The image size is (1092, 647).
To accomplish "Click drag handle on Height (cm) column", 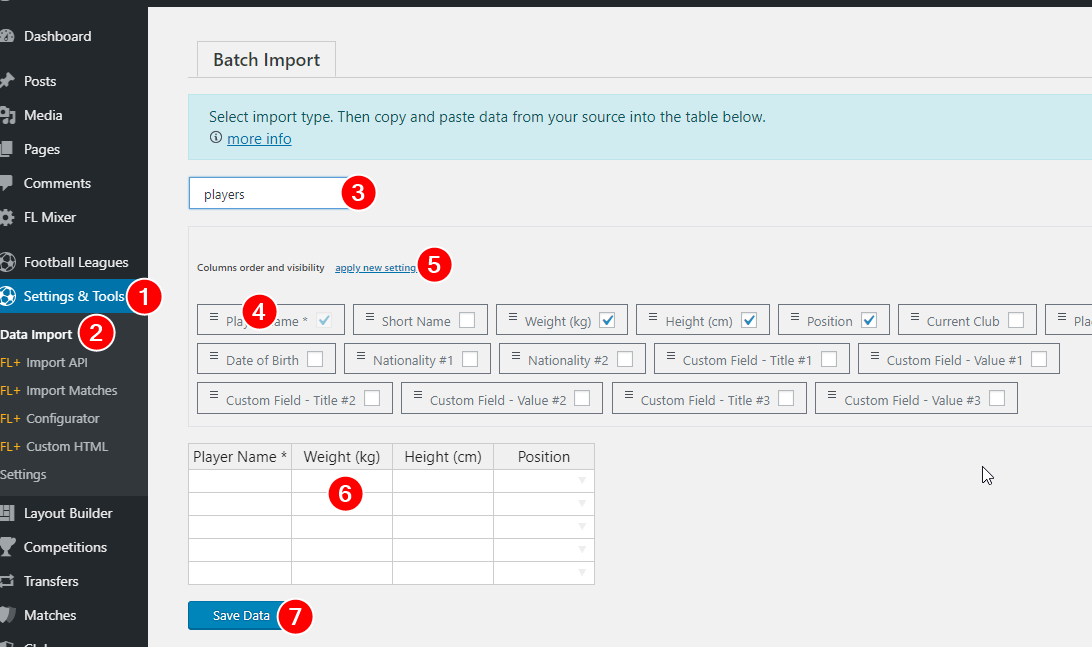I will [653, 316].
